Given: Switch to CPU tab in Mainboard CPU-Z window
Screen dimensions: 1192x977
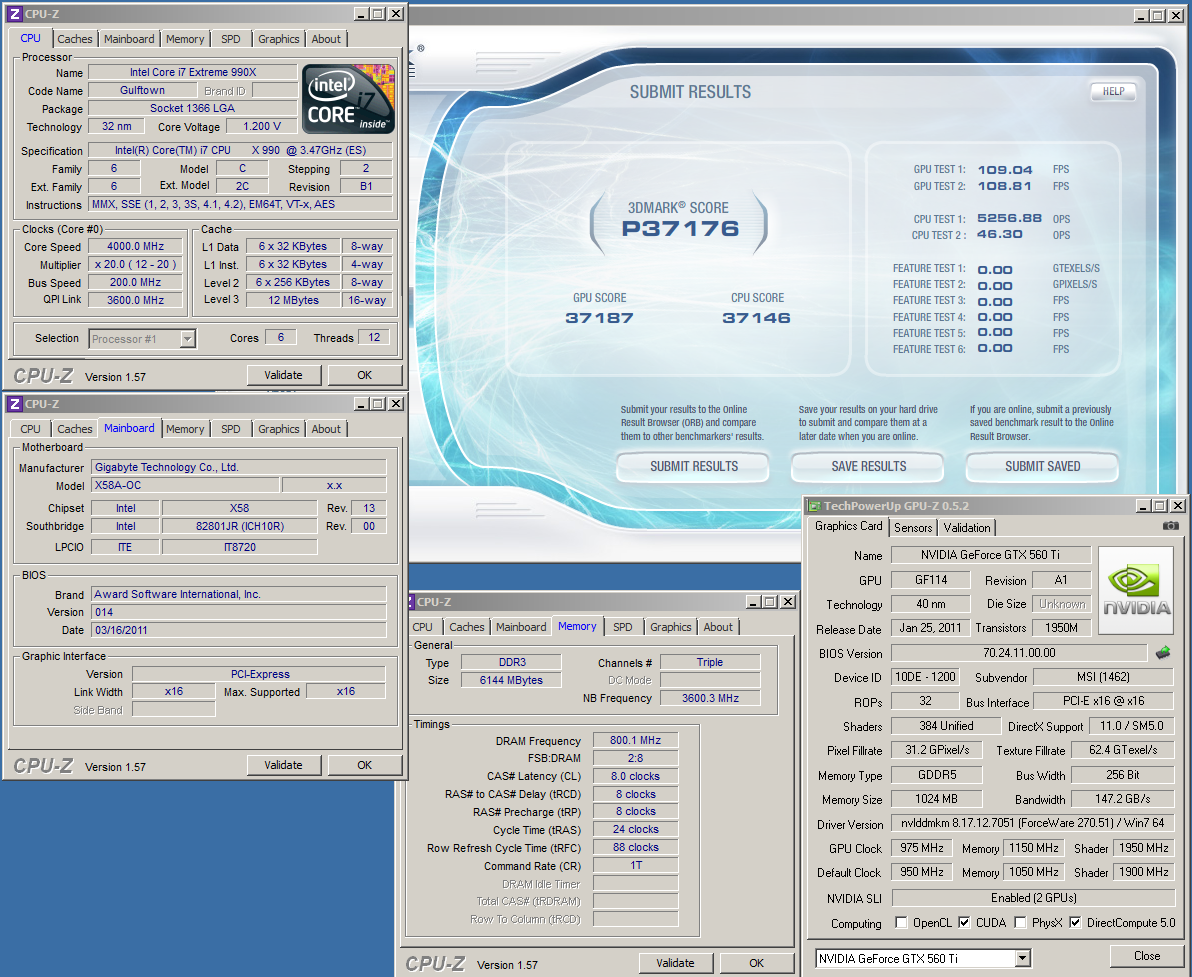Looking at the screenshot, I should click(30, 429).
